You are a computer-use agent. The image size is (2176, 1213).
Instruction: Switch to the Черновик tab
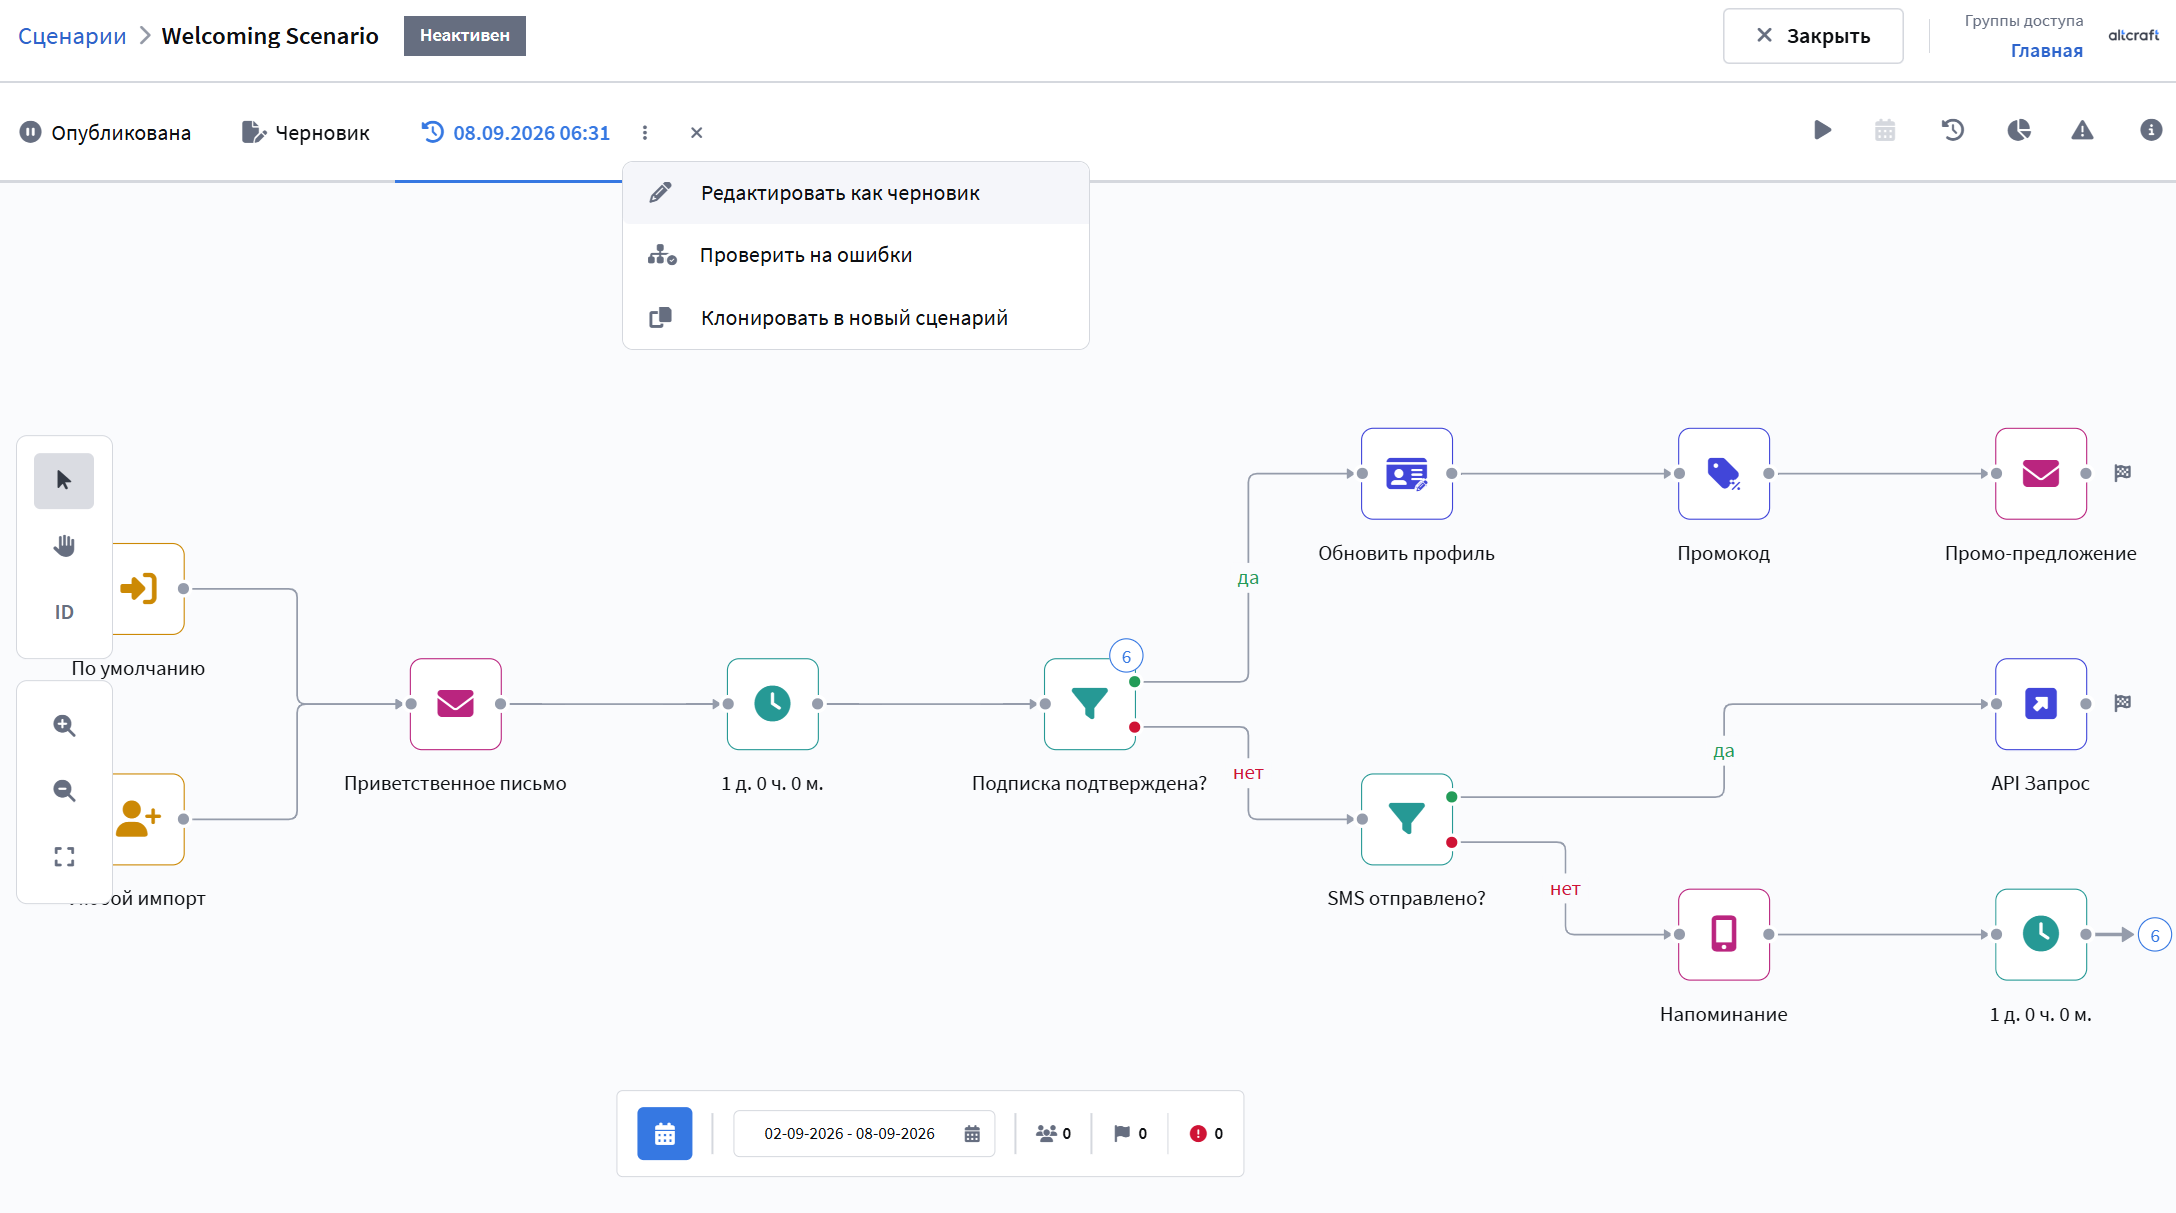[x=306, y=133]
